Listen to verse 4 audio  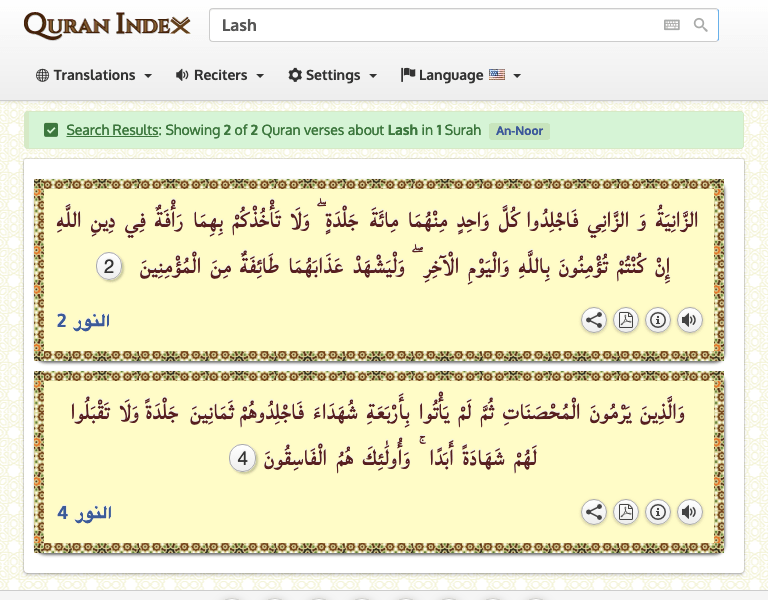(x=689, y=513)
